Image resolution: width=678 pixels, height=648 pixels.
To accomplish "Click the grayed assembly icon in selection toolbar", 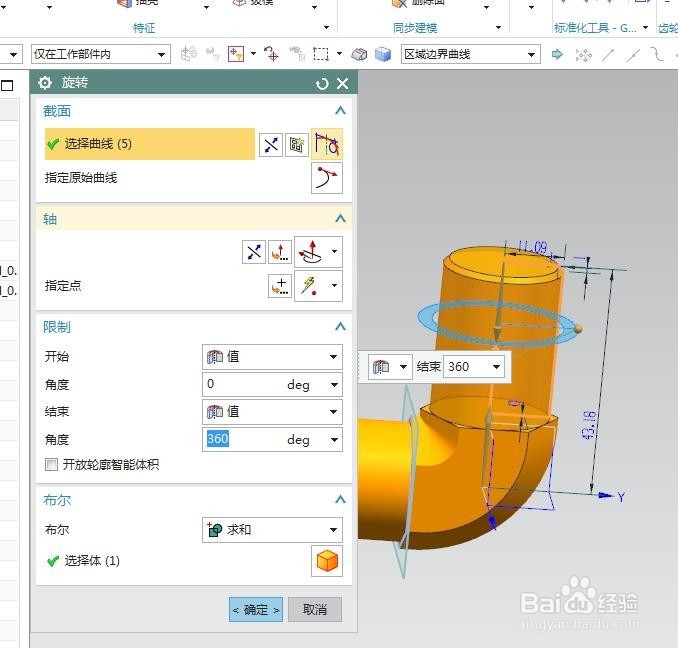I will pos(189,54).
